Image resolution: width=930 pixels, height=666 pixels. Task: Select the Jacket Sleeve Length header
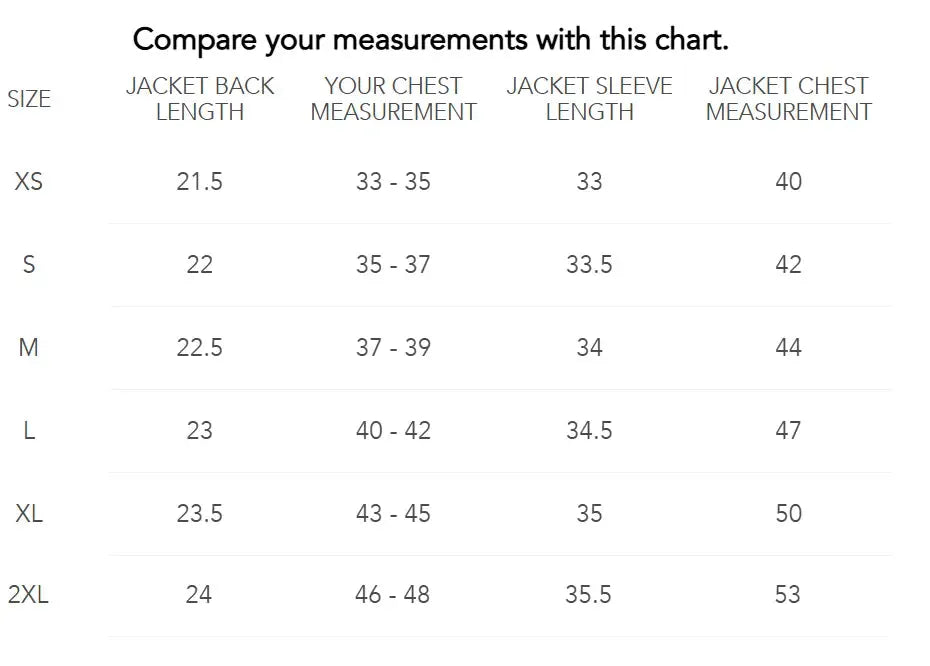(589, 99)
